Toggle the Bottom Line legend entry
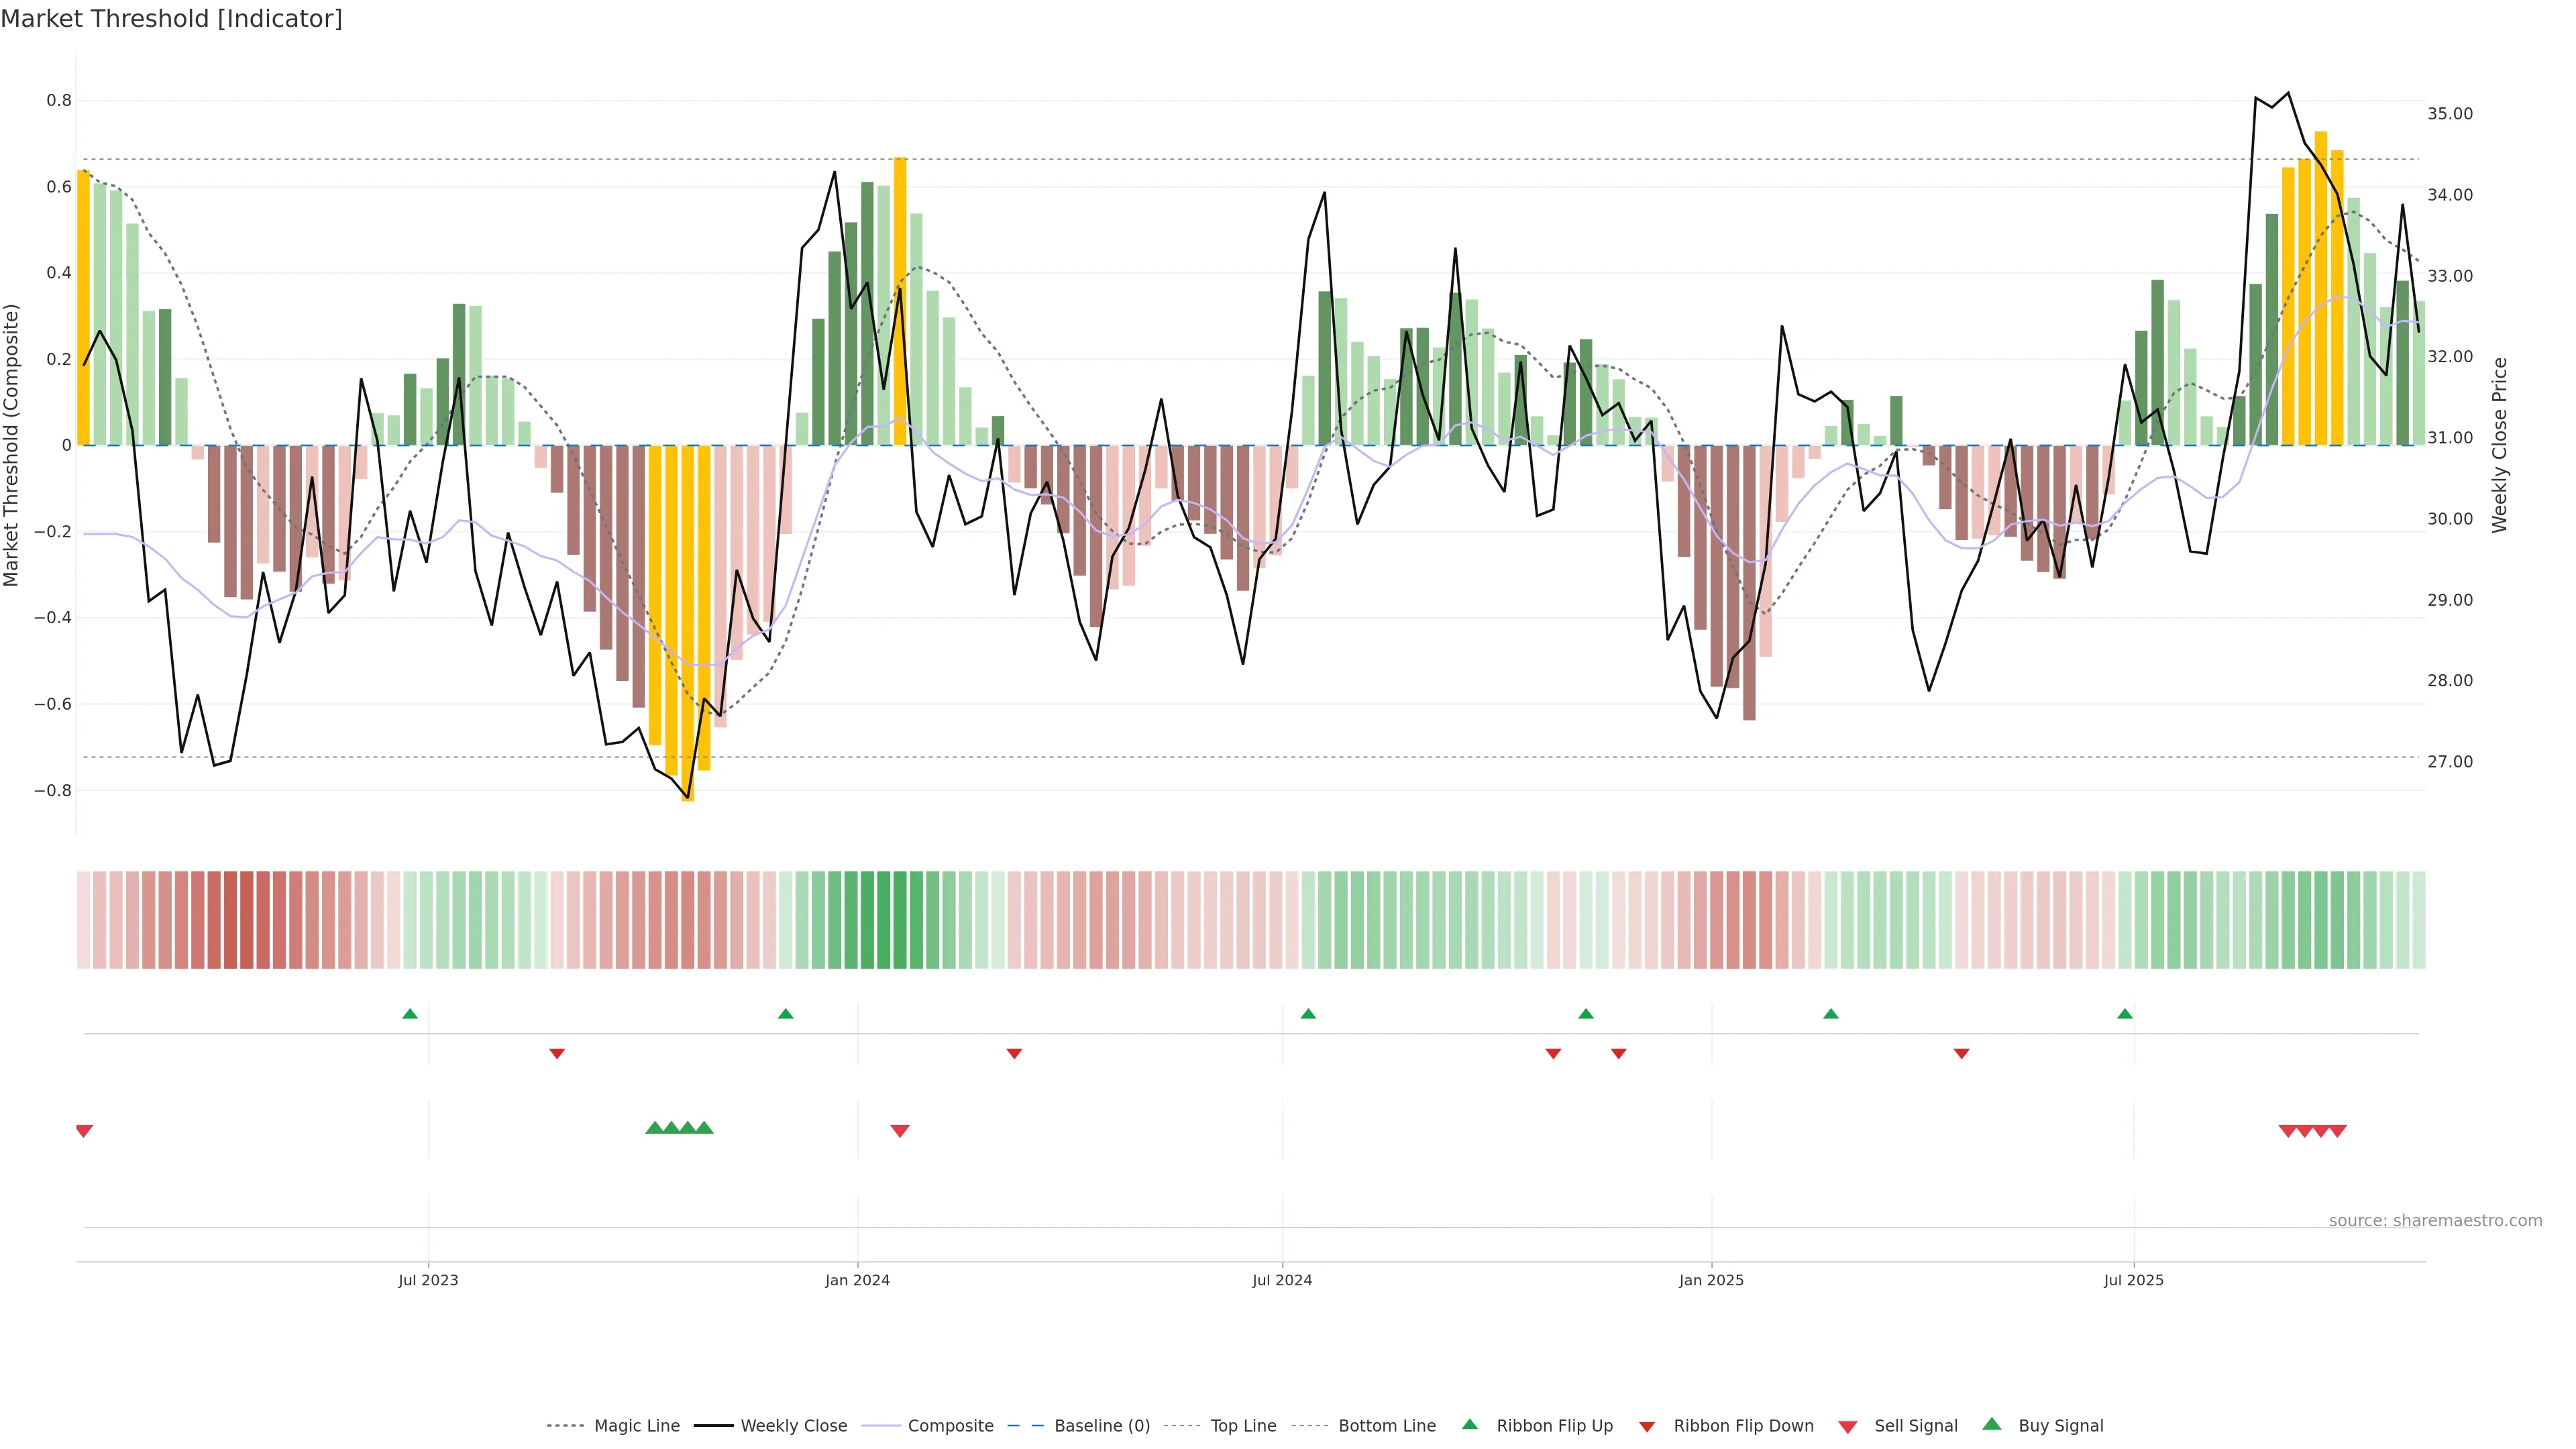This screenshot has width=2576, height=1449. tap(1386, 1426)
